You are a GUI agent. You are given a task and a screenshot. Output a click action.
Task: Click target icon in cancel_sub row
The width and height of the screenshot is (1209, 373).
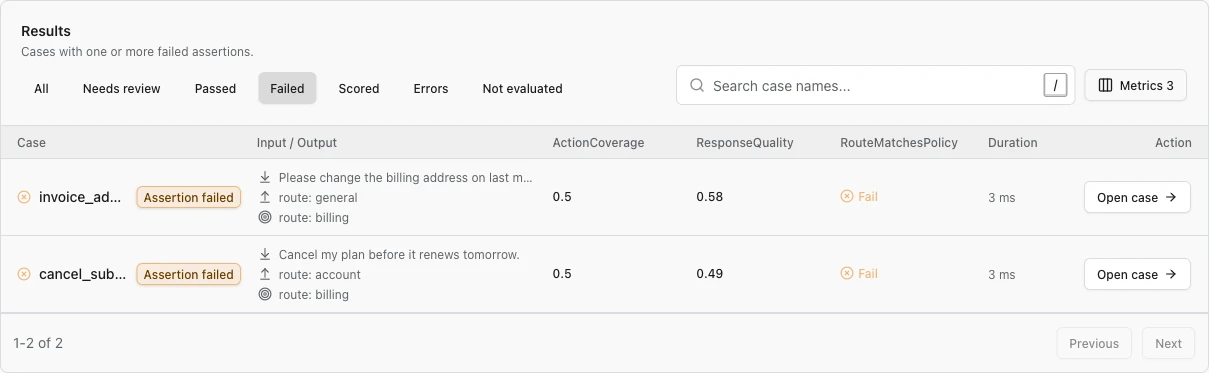[265, 295]
